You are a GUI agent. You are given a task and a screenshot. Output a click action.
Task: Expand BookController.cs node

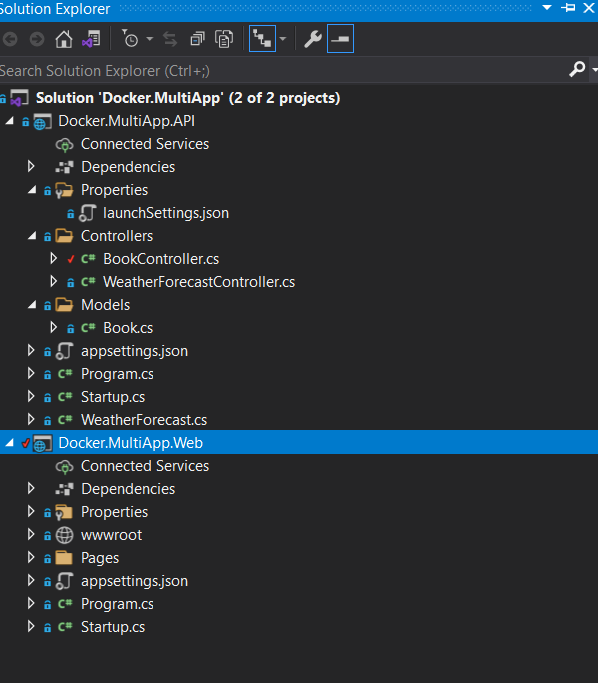(54, 258)
